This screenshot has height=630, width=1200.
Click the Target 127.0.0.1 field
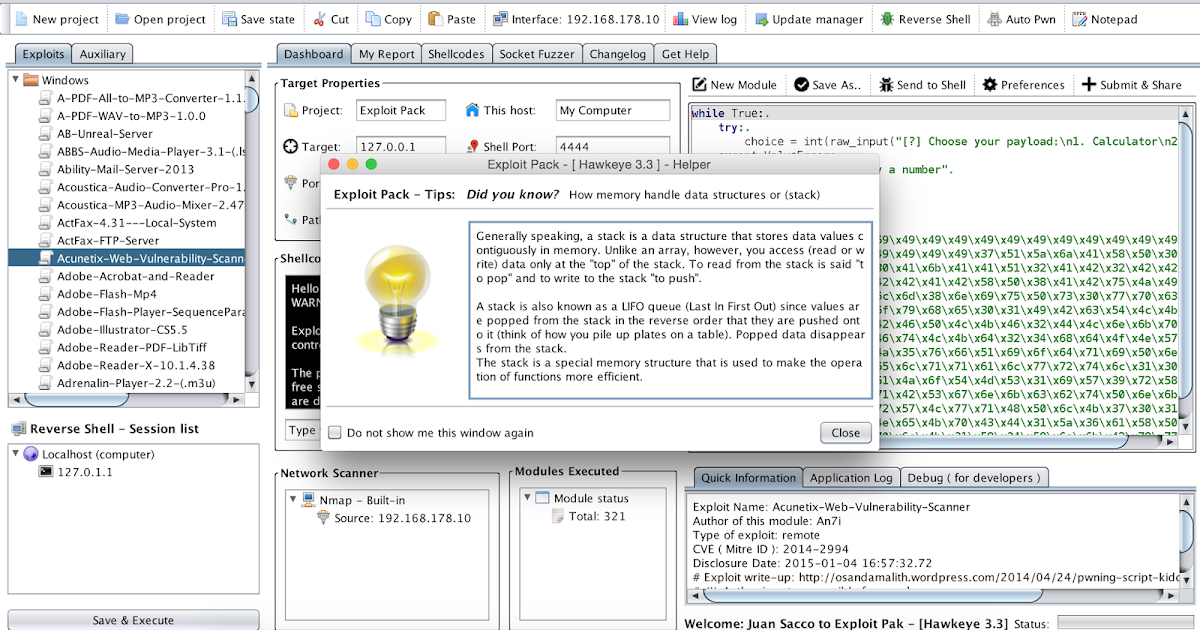coord(400,147)
